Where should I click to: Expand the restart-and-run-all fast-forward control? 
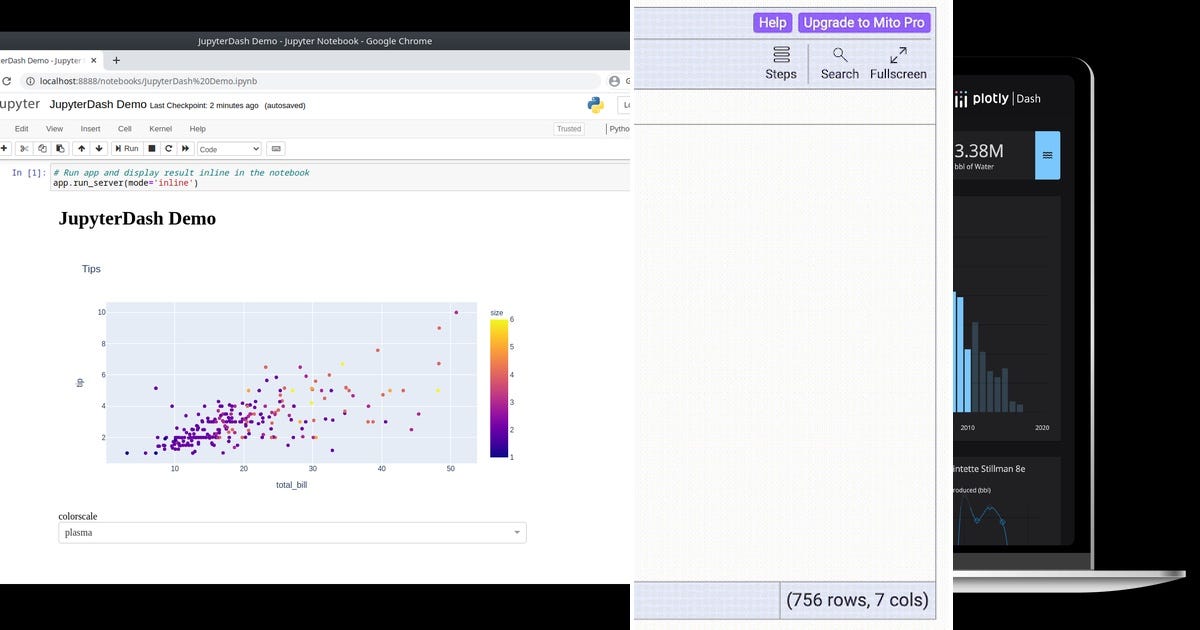coord(184,148)
